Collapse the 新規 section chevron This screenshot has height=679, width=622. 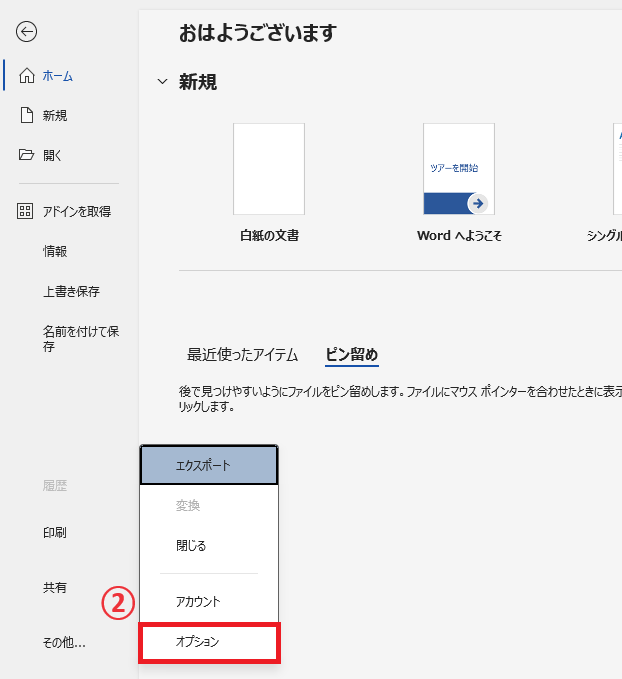click(x=162, y=81)
